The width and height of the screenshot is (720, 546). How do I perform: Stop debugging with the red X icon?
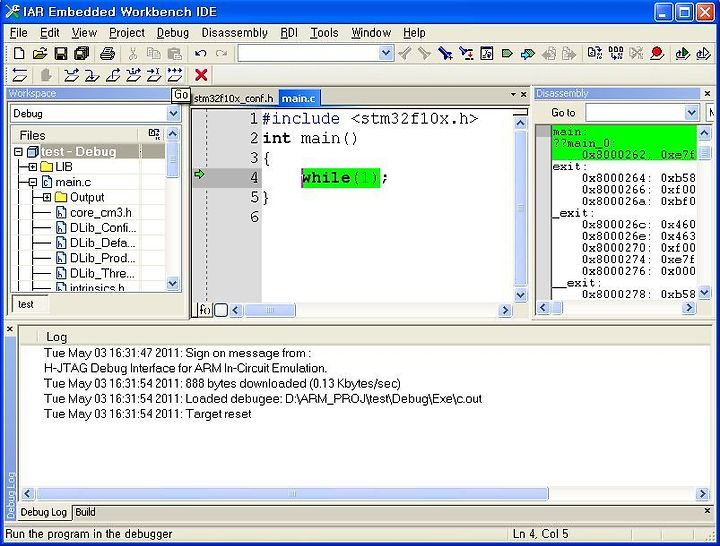(201, 75)
